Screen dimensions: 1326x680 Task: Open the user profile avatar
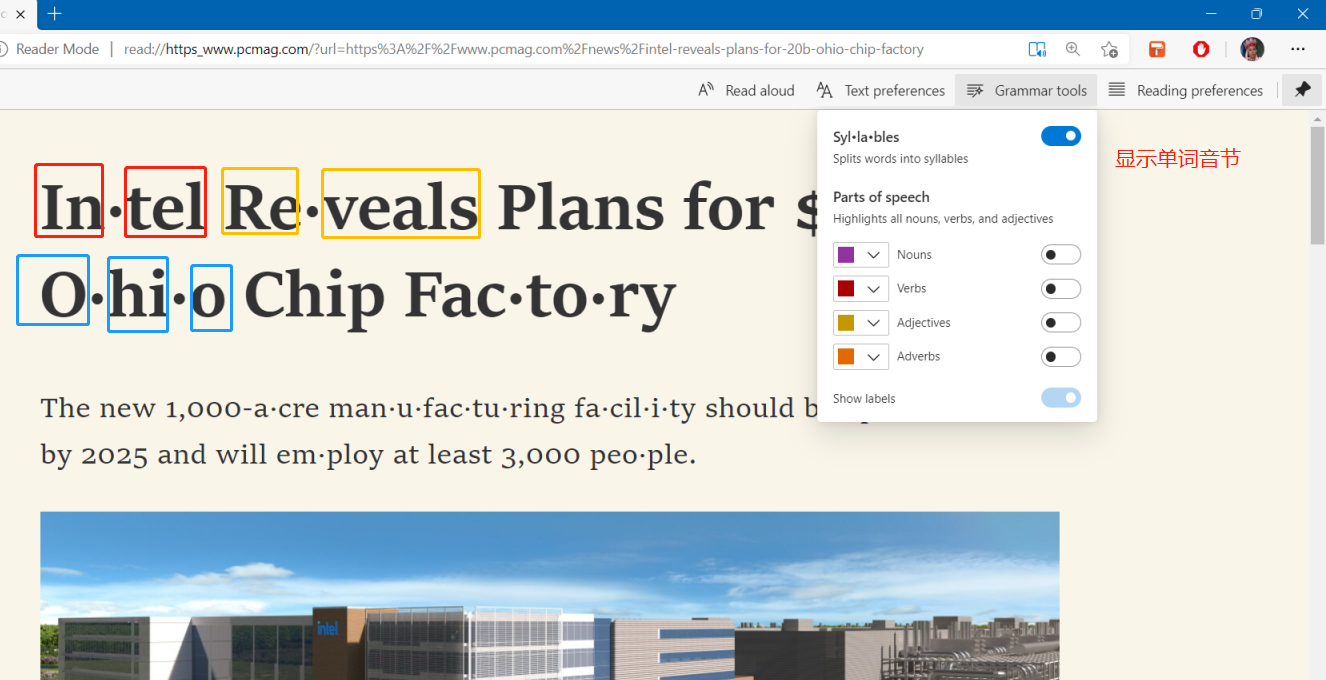click(x=1252, y=49)
